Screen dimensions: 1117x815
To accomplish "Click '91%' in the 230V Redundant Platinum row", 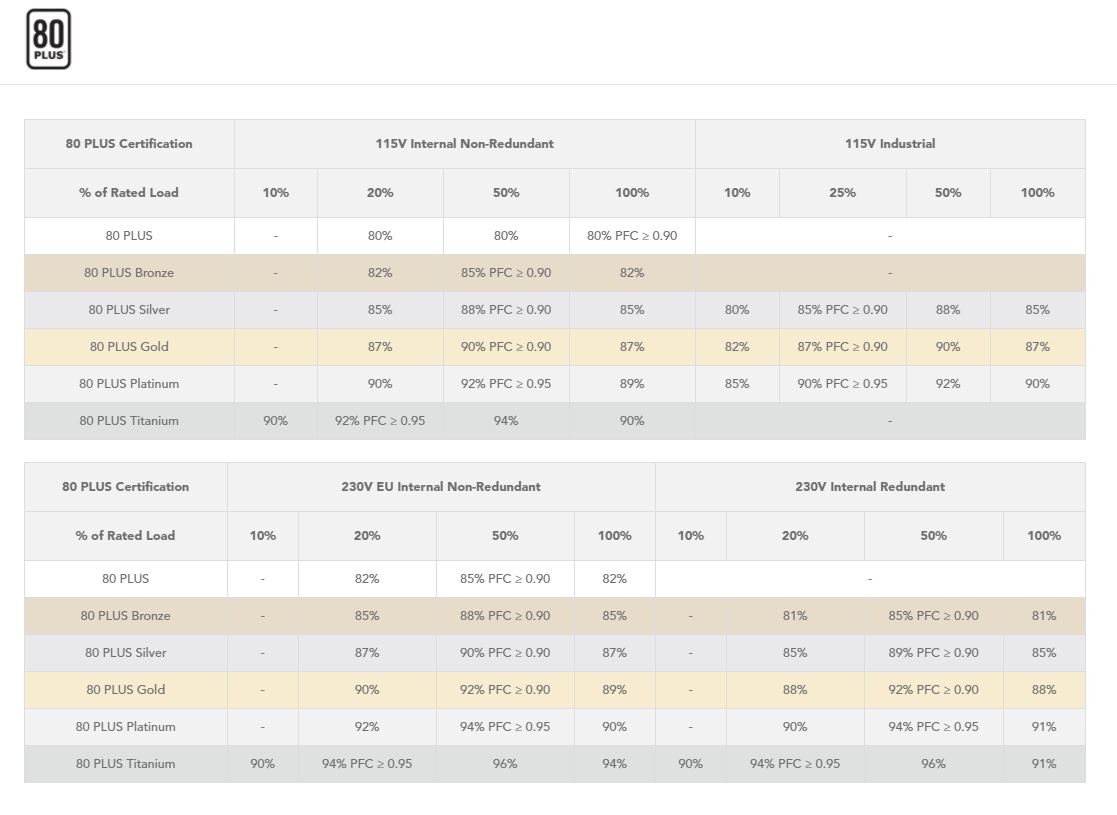I will click(x=1044, y=727).
